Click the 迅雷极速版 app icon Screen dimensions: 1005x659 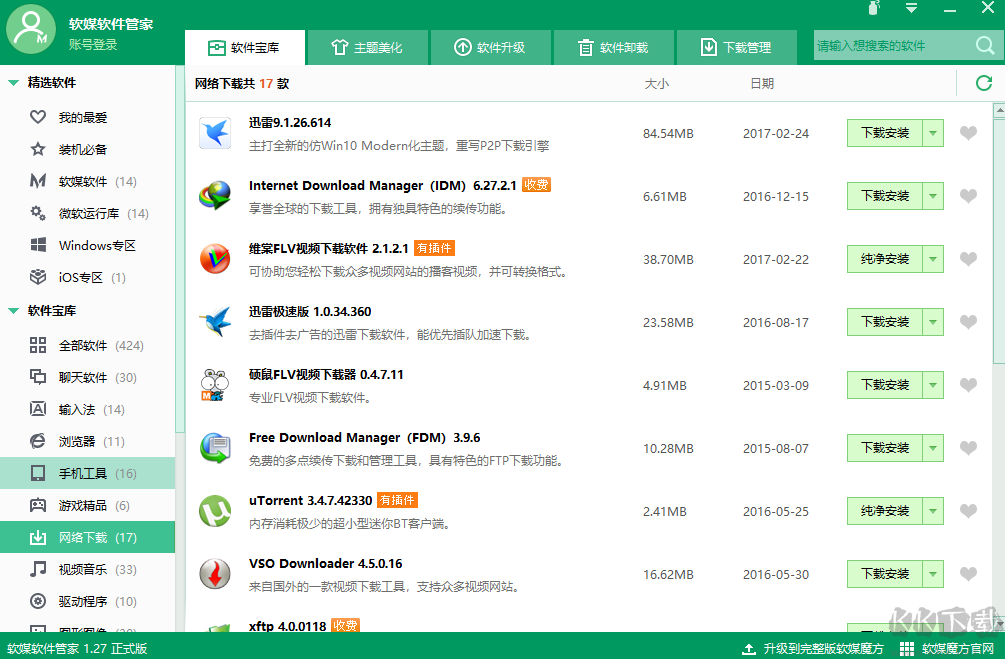click(x=215, y=322)
